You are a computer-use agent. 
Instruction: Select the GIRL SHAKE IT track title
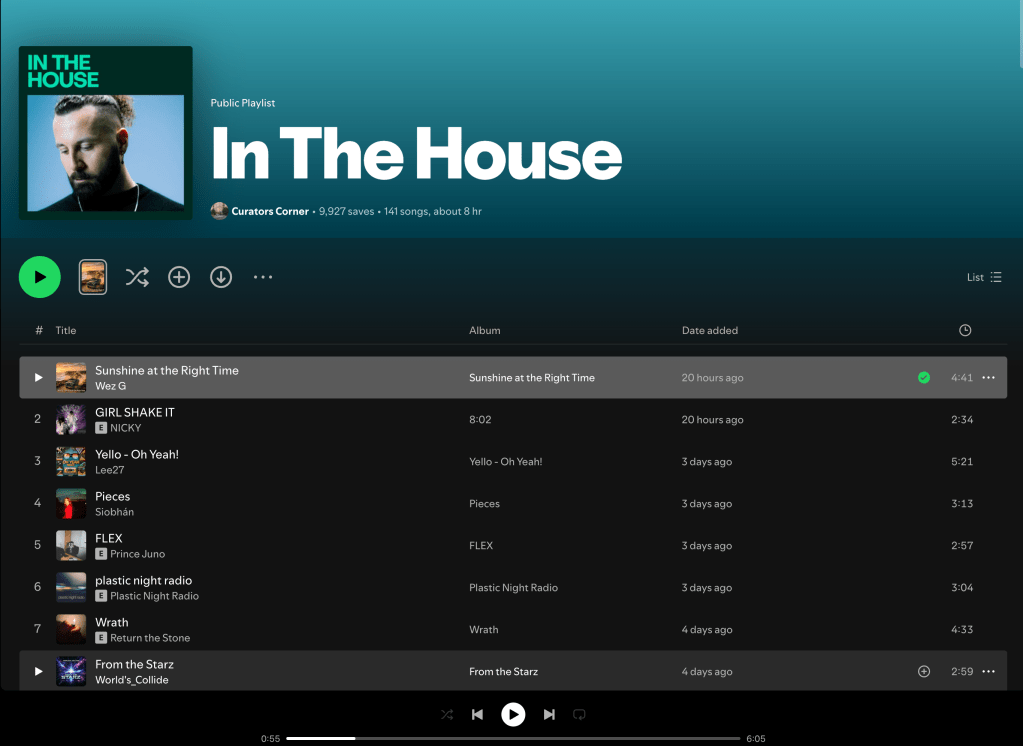coord(134,412)
